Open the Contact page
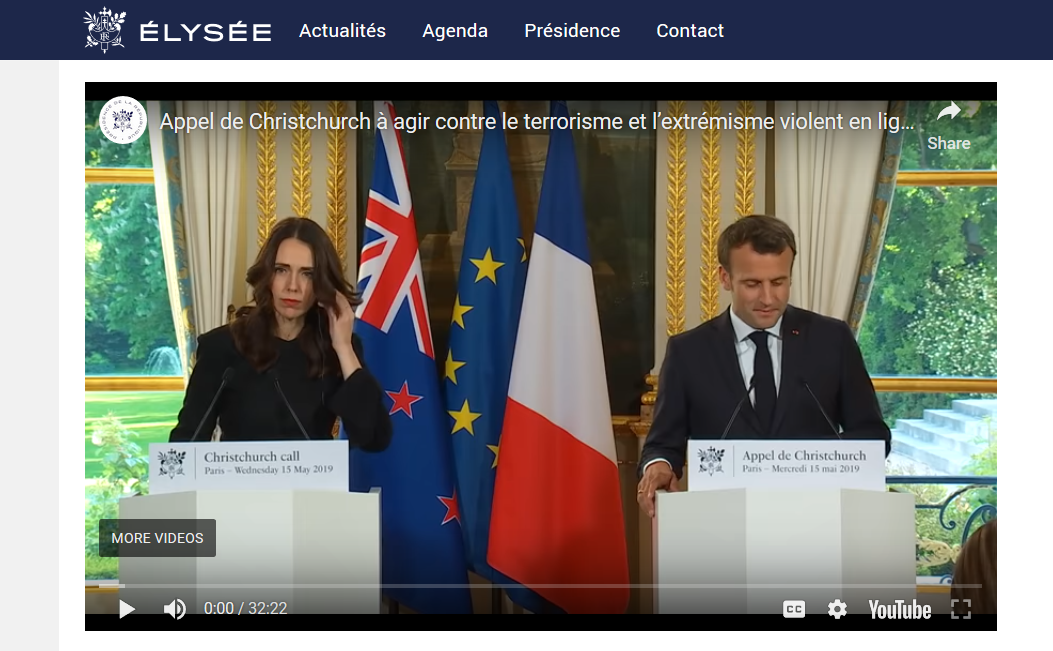The height and width of the screenshot is (651, 1053). point(690,31)
